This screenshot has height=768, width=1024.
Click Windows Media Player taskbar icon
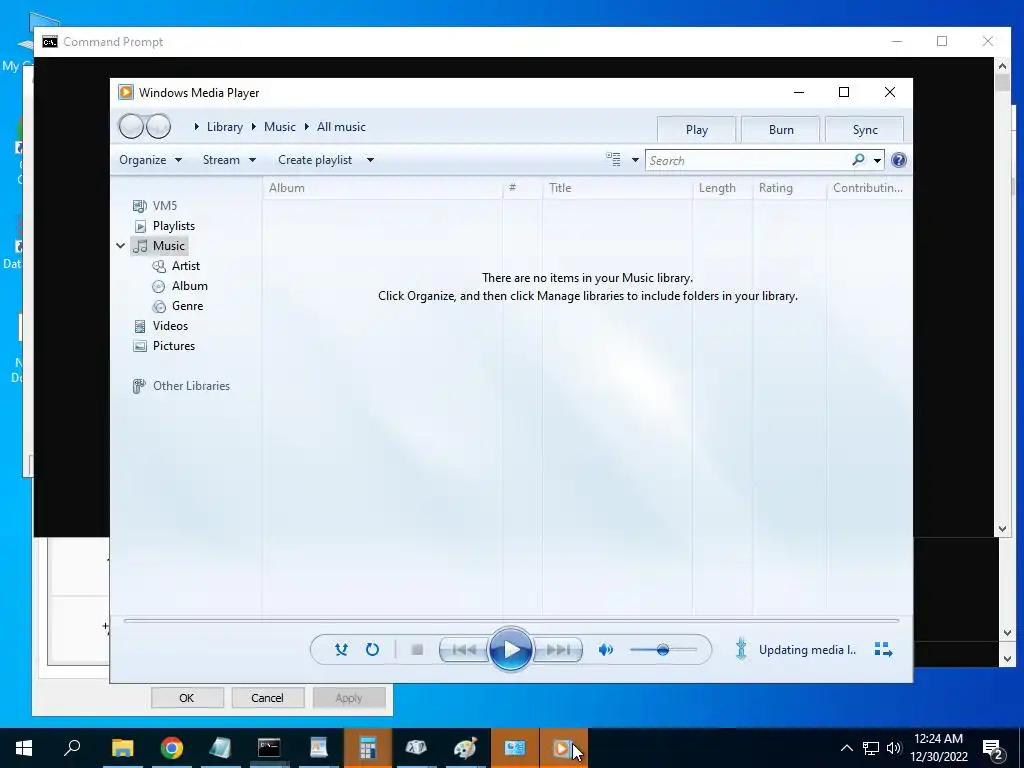coord(563,748)
